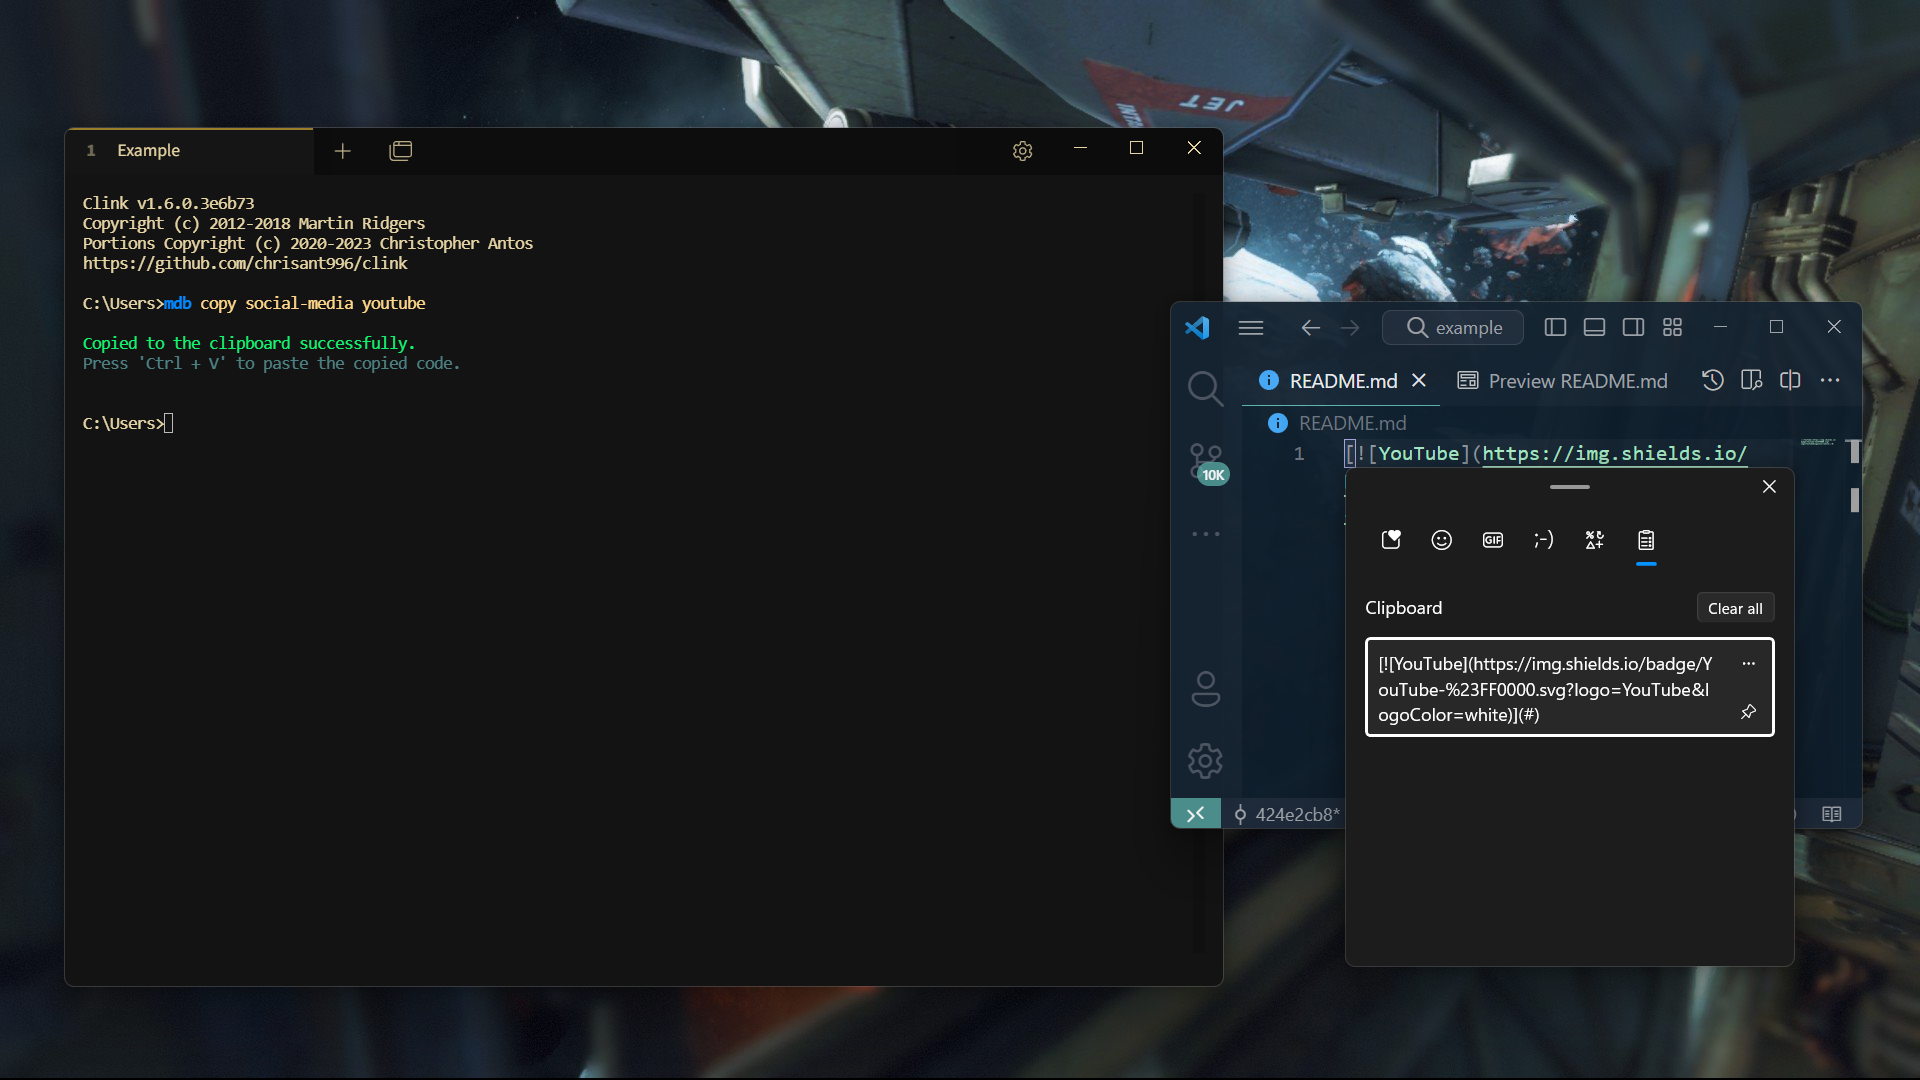Open tab overview in terminal window
Screen dimensions: 1920x1080
pos(400,150)
